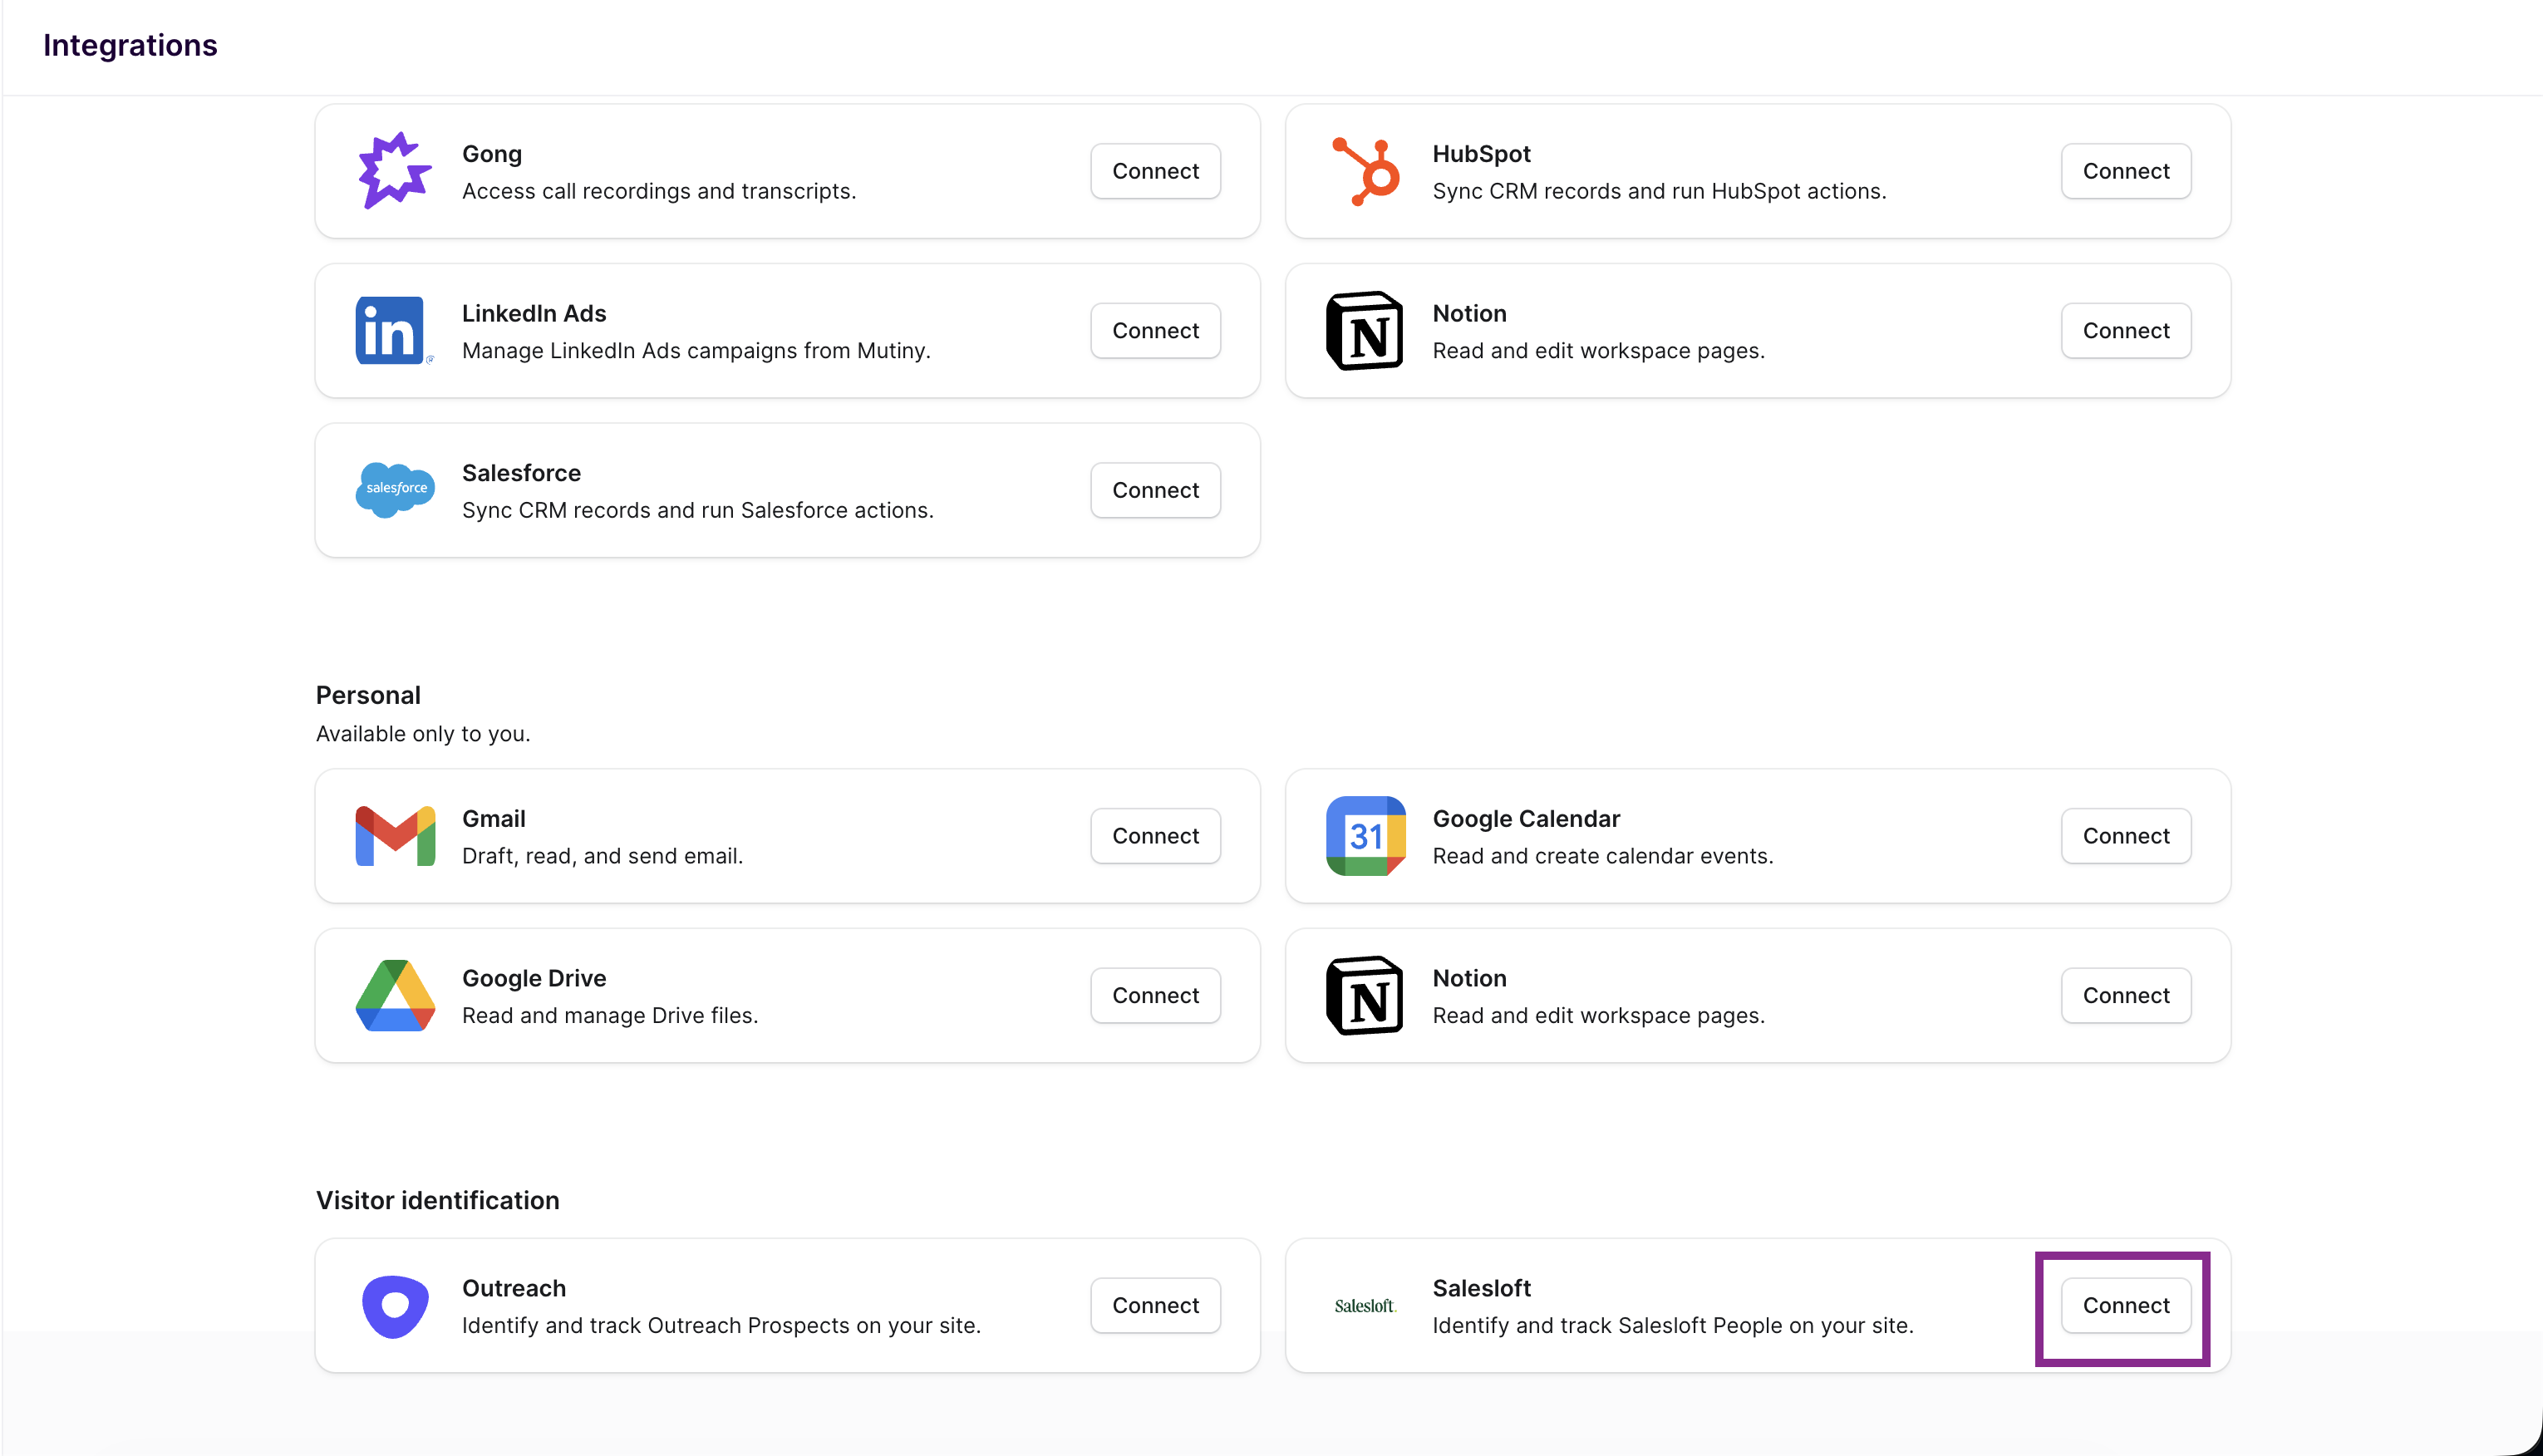Click the Google Calendar card title

pos(1526,819)
